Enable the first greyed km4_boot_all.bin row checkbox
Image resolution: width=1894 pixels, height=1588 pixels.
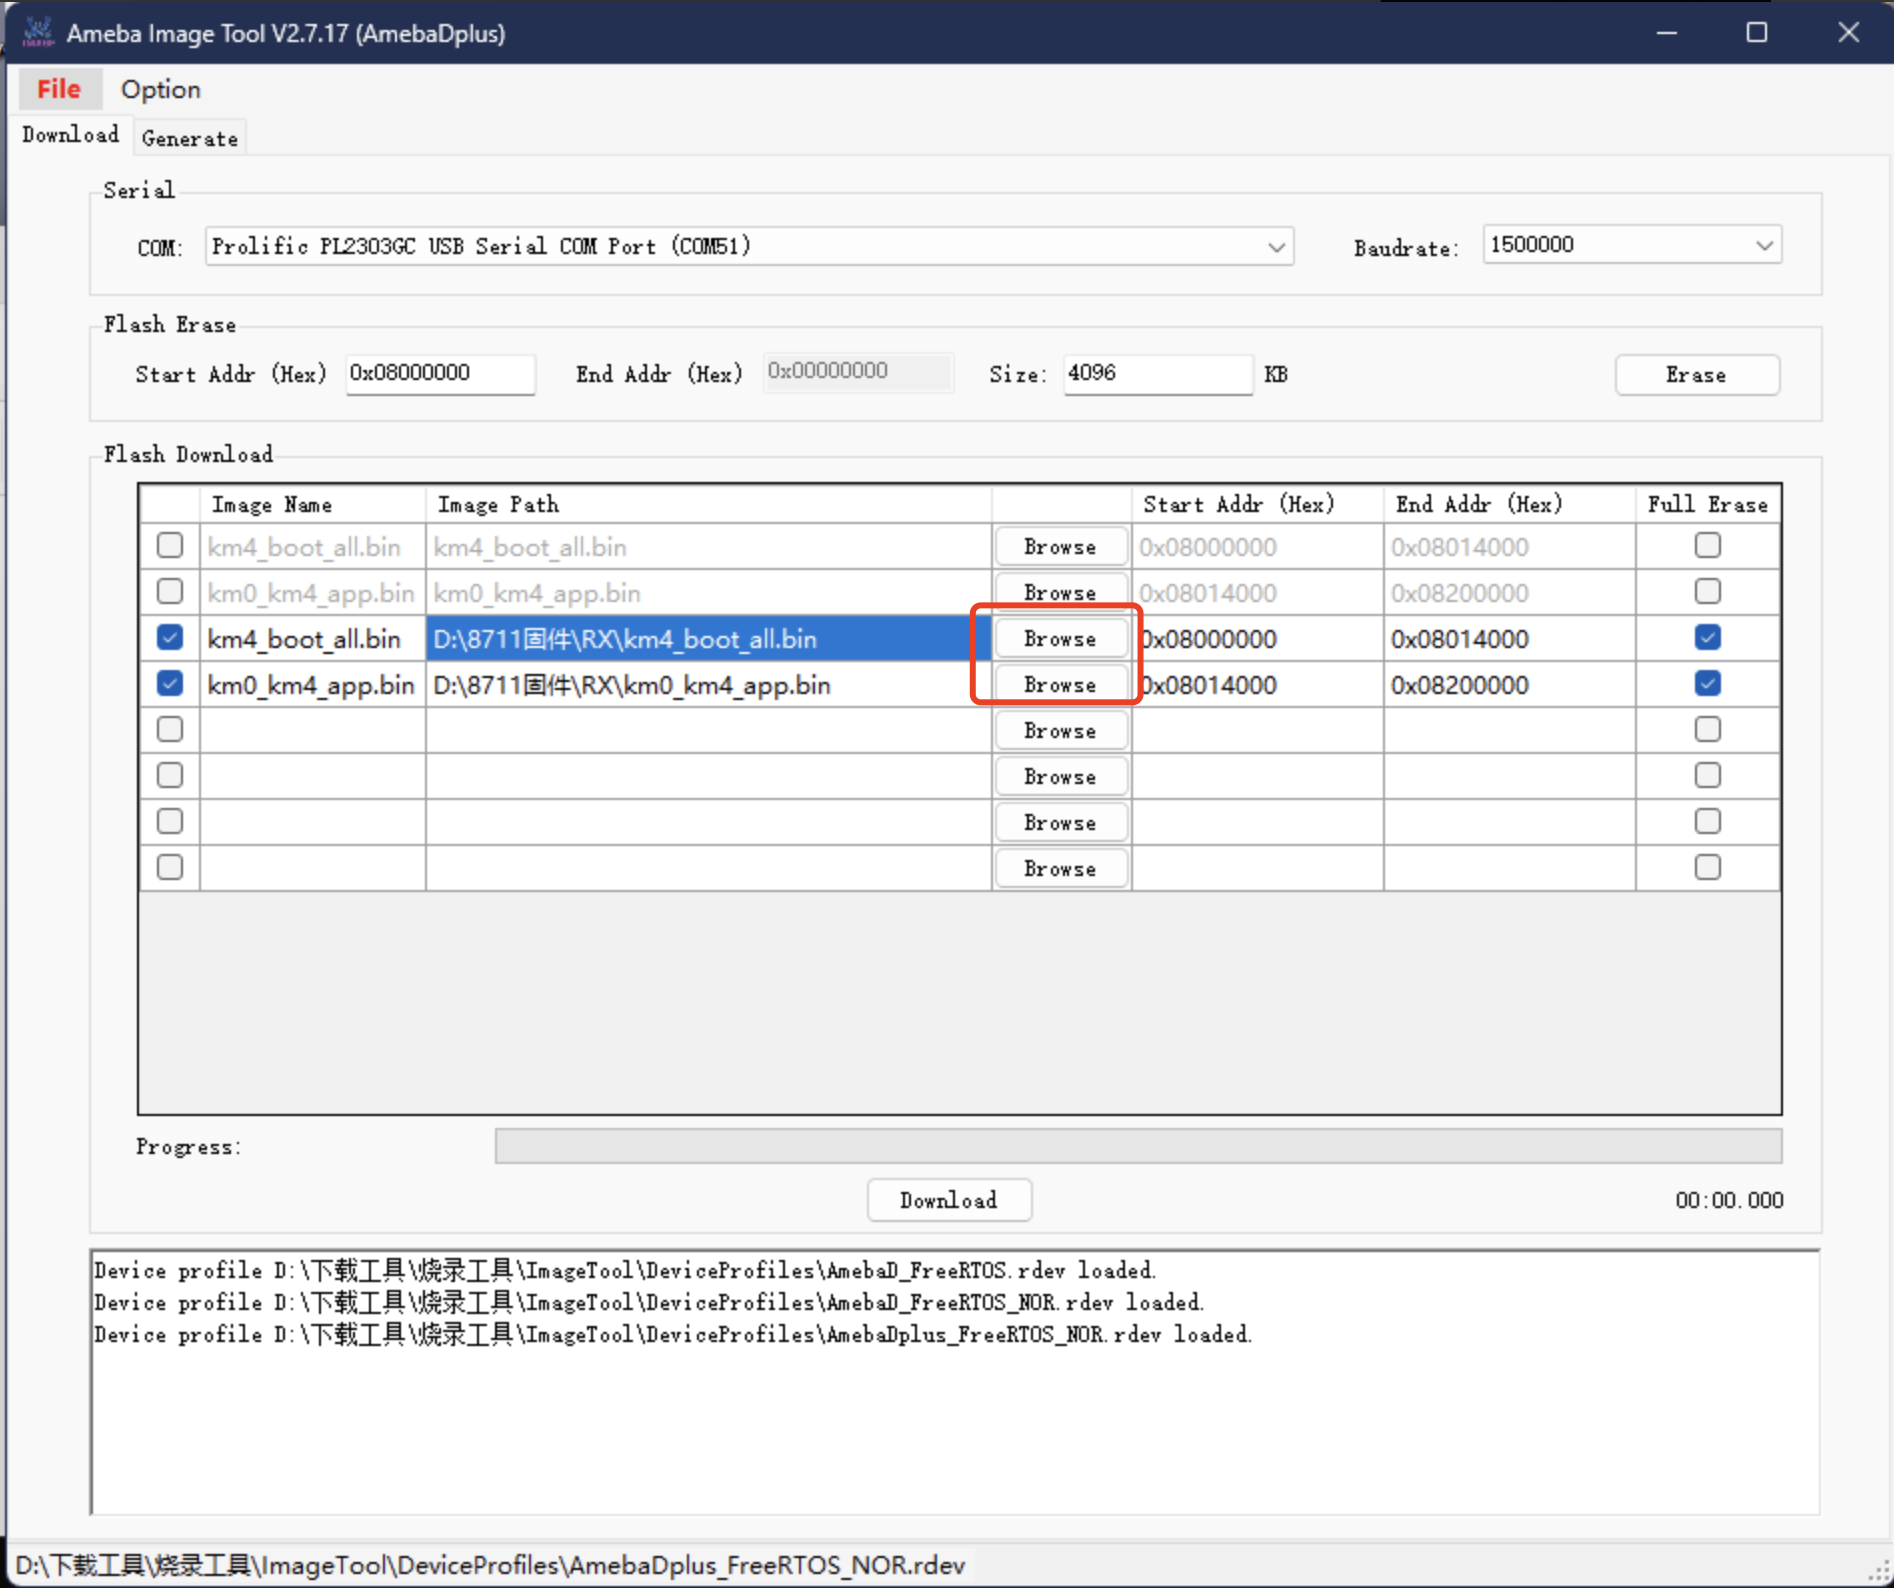pos(170,546)
